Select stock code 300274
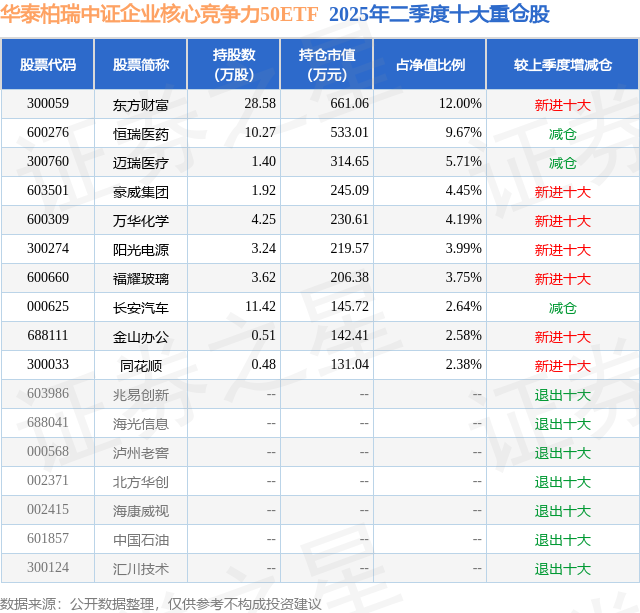The height and width of the screenshot is (613, 640). click(x=48, y=249)
